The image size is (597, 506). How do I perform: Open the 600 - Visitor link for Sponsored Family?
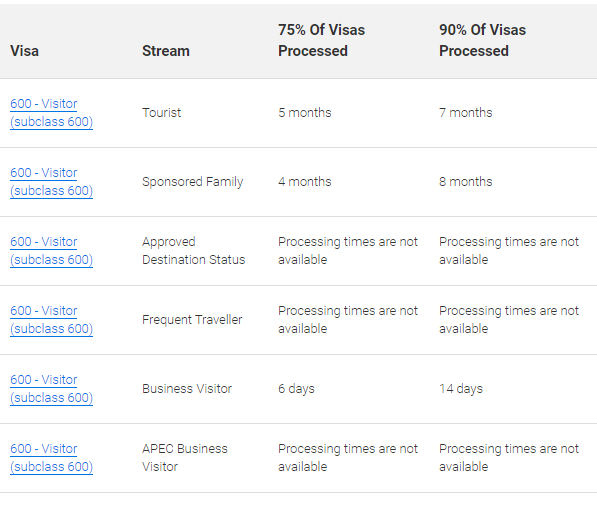[x=51, y=182]
